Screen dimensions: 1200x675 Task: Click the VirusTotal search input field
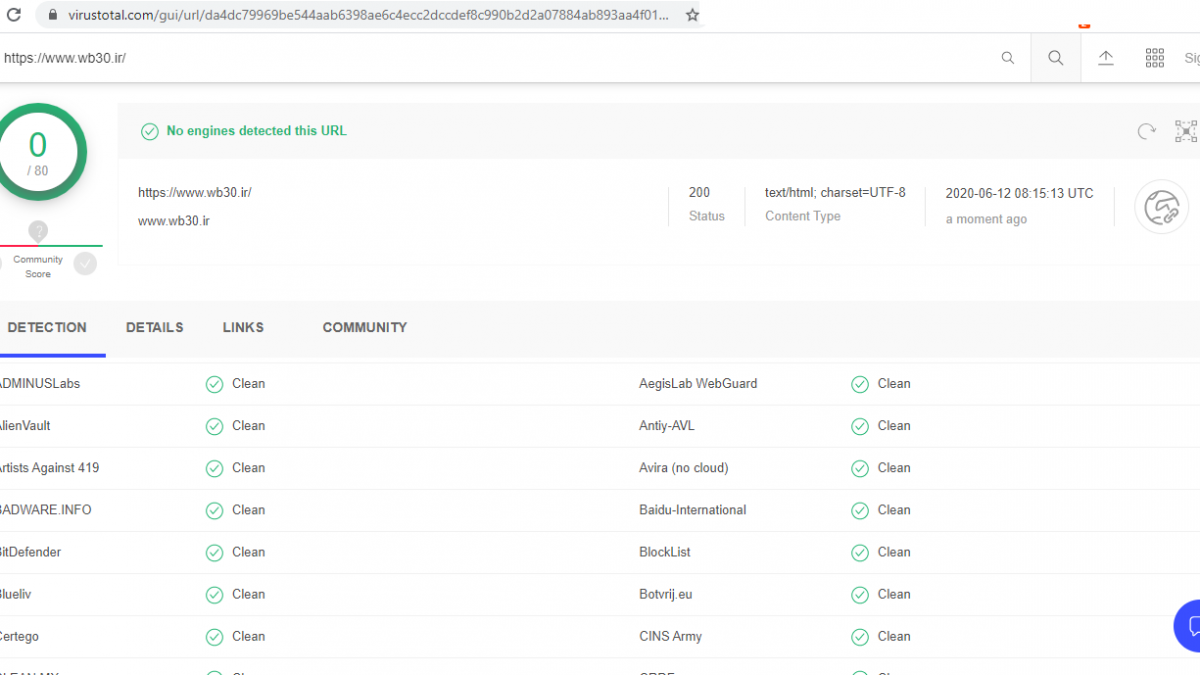tap(500, 58)
